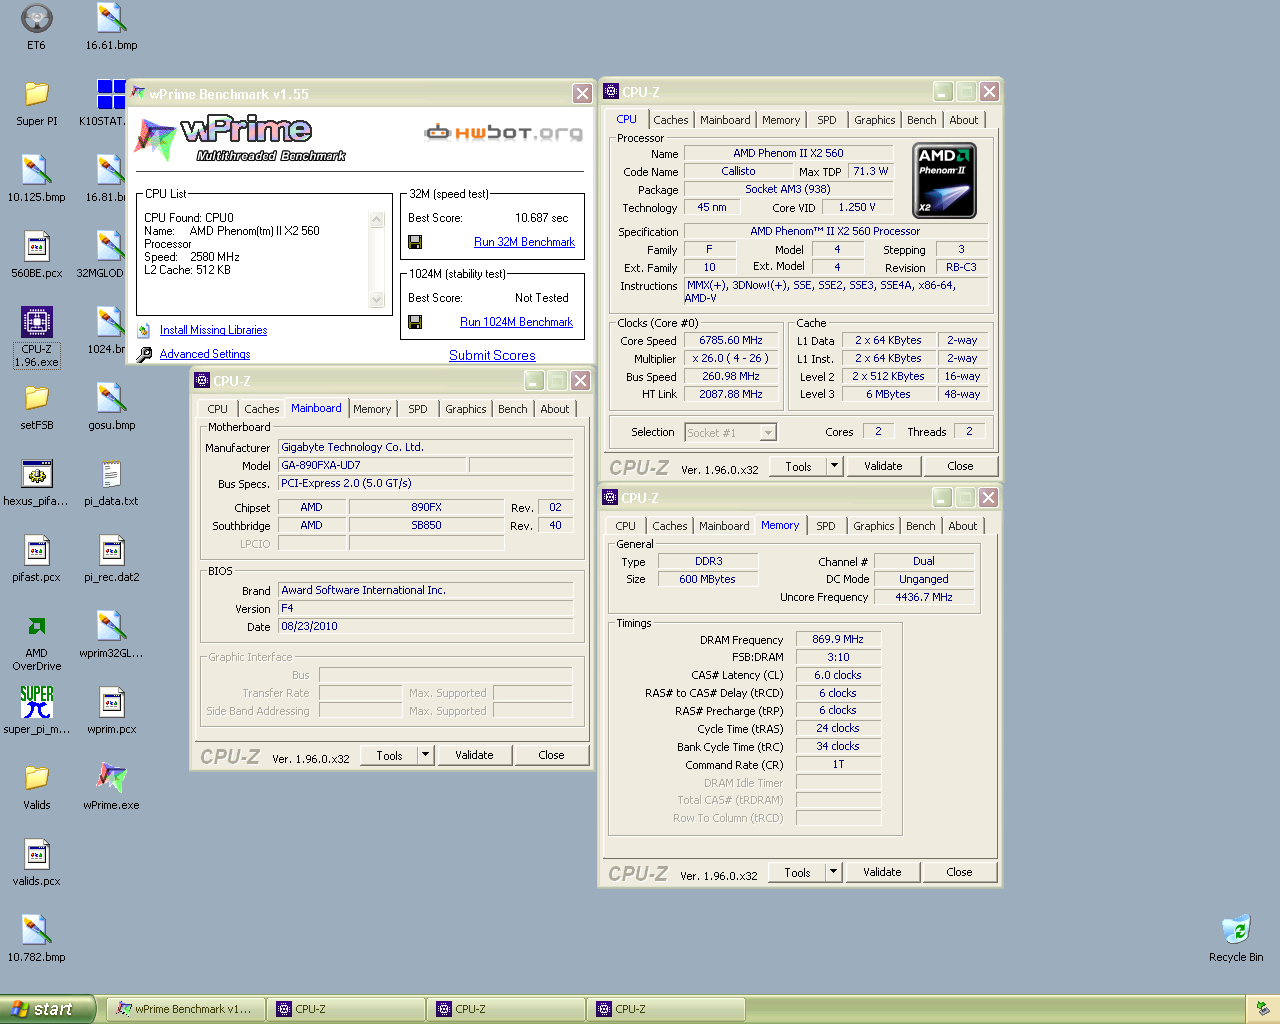Click the hwbot.org logo in wPrime

point(503,132)
